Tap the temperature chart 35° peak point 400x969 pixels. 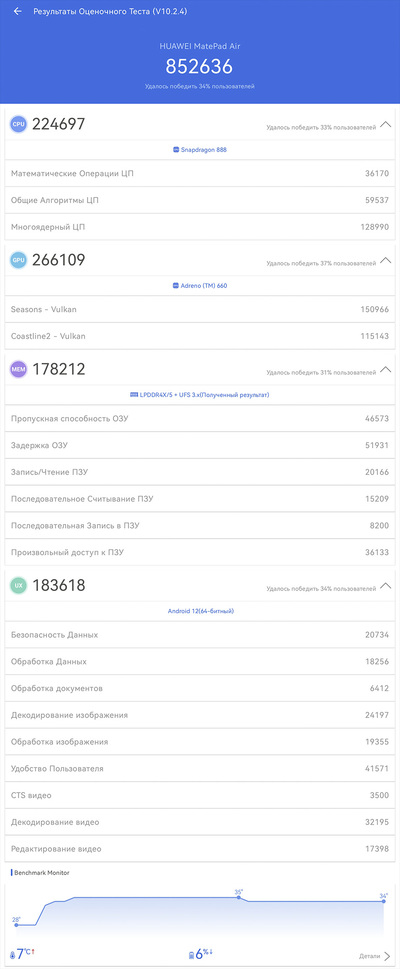point(239,897)
